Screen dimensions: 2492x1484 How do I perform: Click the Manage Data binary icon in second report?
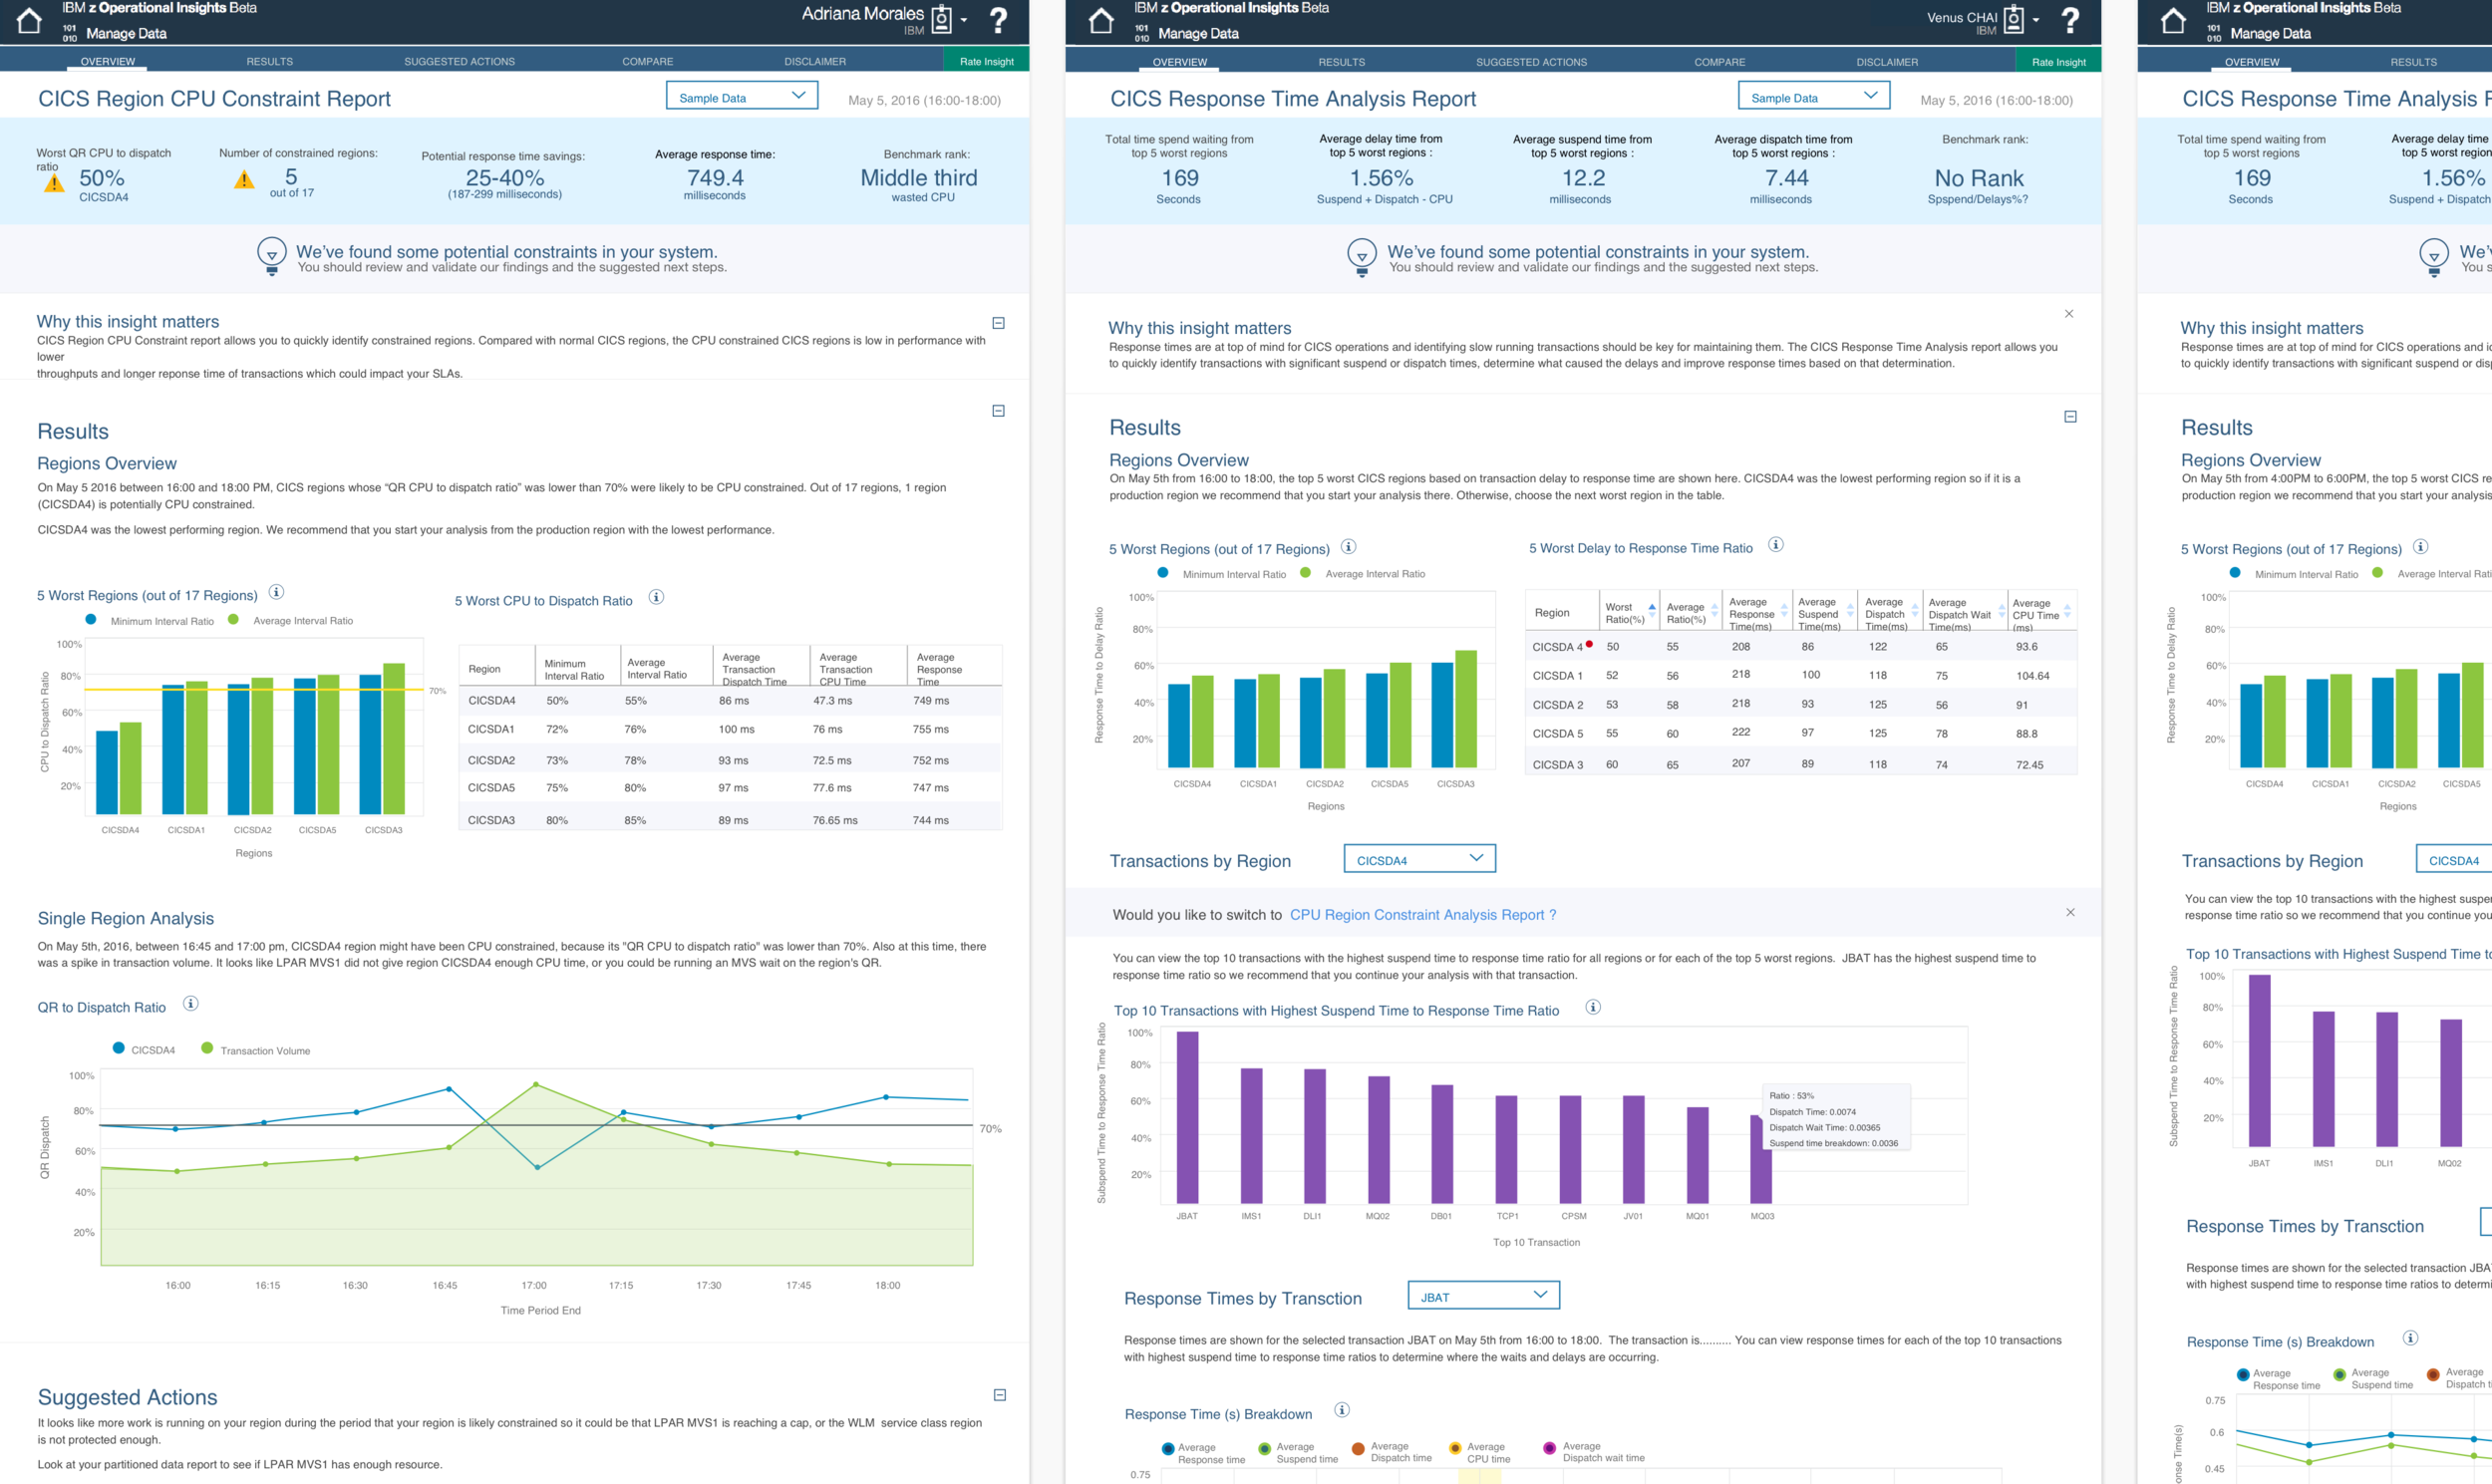coord(1141,33)
